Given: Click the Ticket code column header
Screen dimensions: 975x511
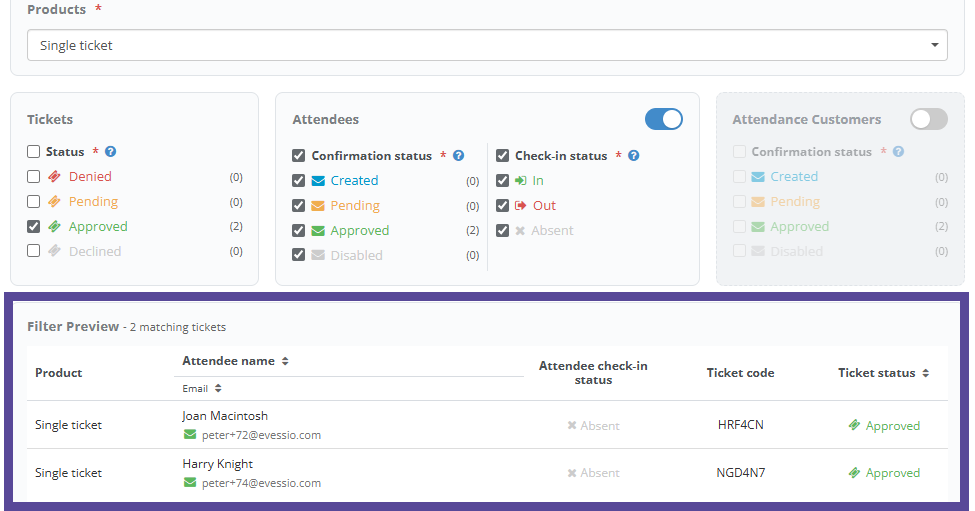Looking at the screenshot, I should [x=741, y=373].
